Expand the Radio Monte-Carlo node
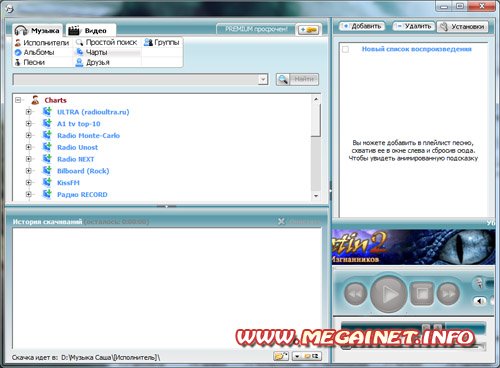This screenshot has height=368, width=500. (x=29, y=135)
